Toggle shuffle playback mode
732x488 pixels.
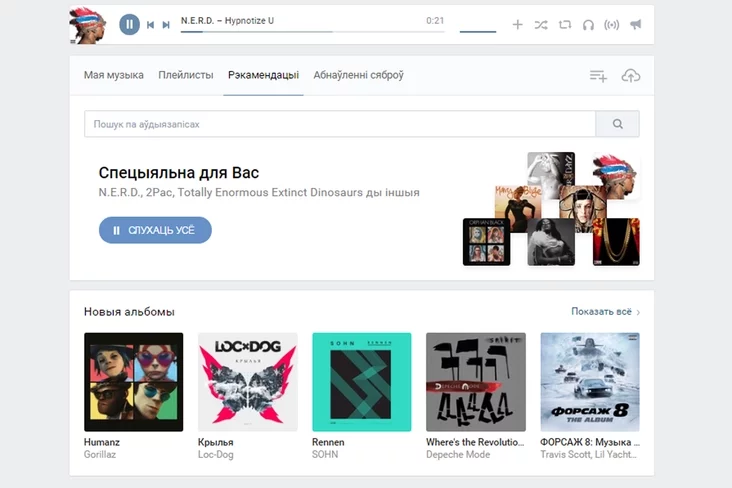click(541, 25)
